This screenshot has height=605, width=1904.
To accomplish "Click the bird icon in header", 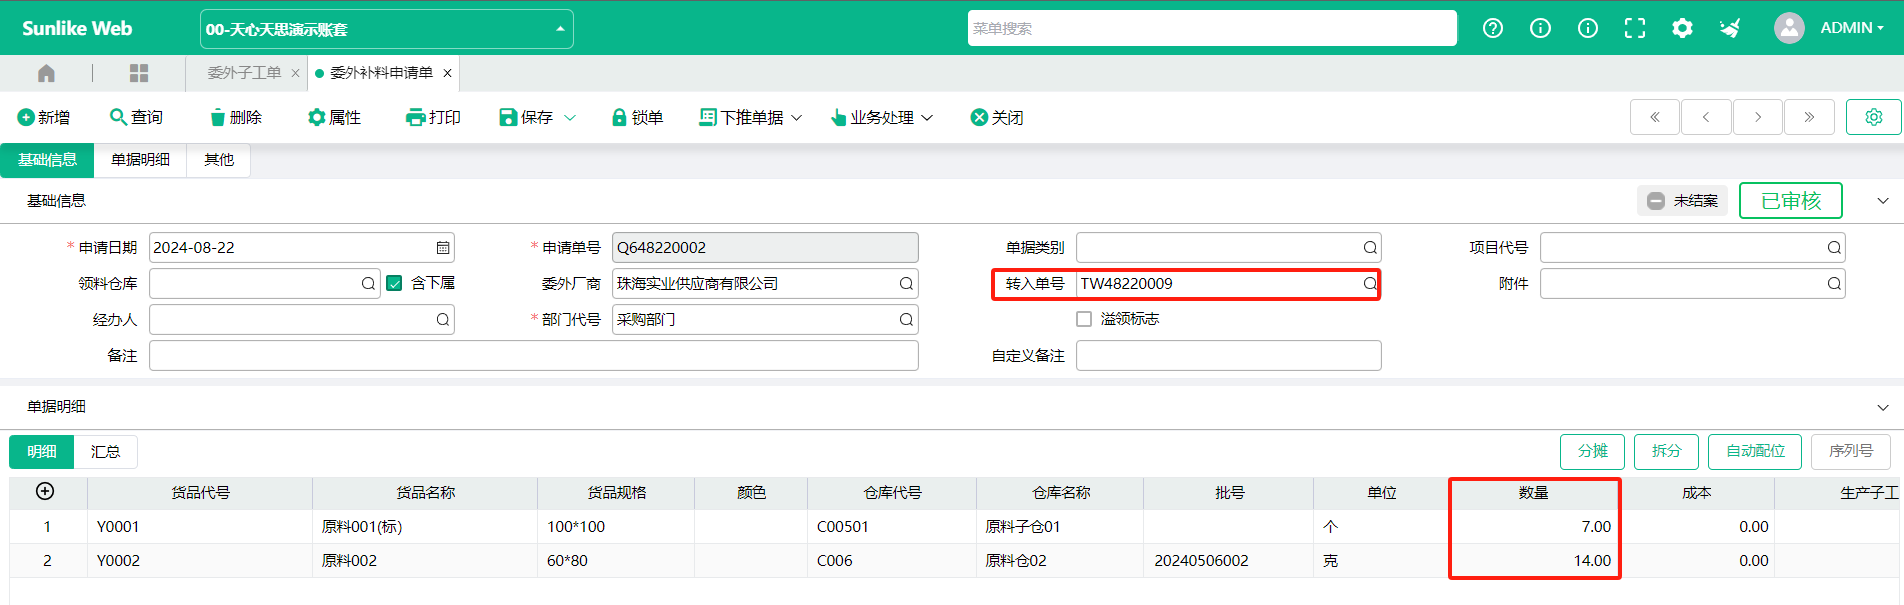I will [1730, 28].
